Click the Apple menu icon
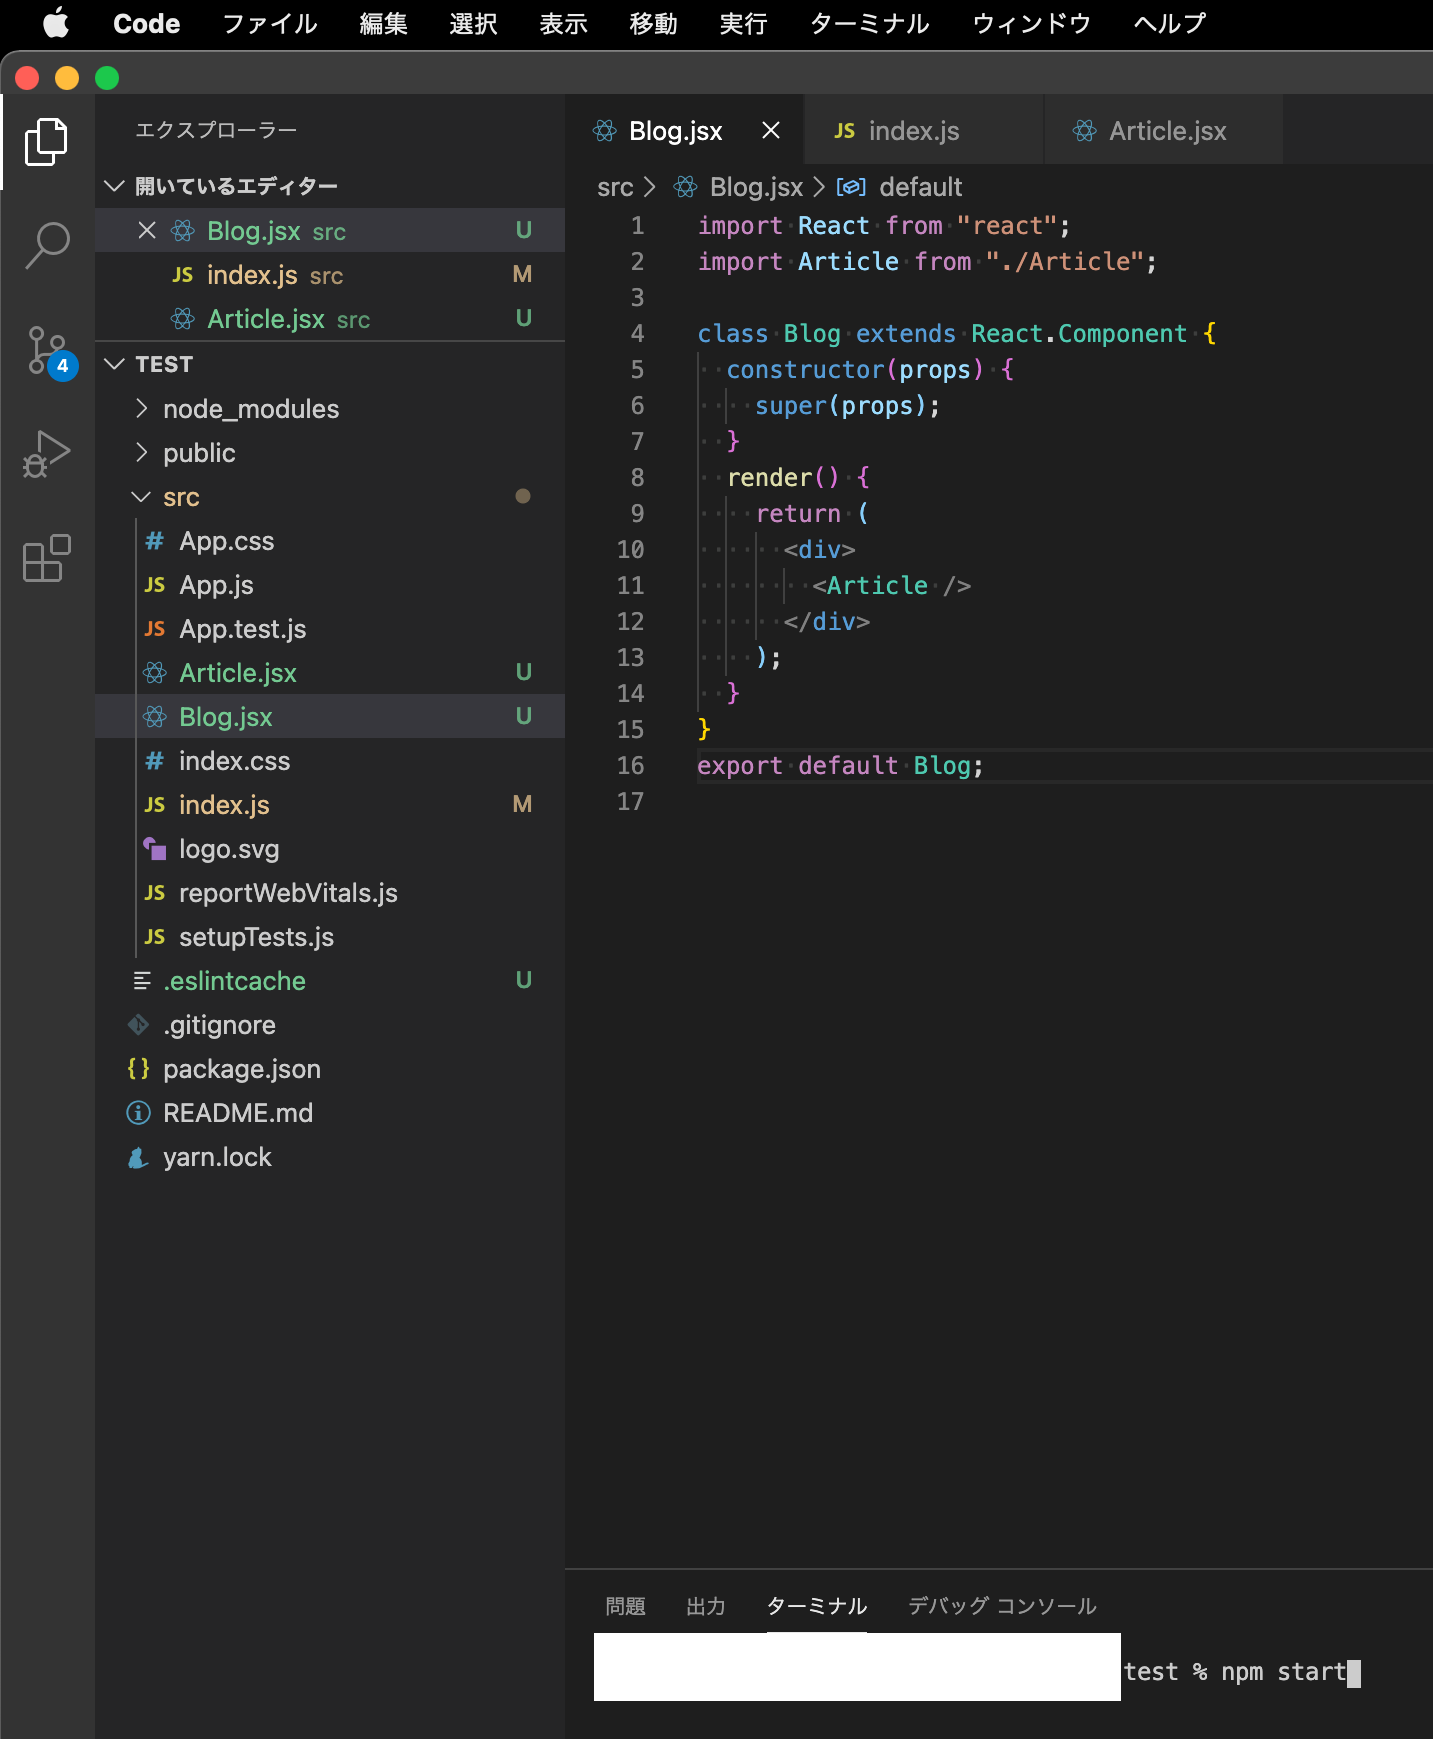Image resolution: width=1433 pixels, height=1739 pixels. pyautogui.click(x=56, y=22)
